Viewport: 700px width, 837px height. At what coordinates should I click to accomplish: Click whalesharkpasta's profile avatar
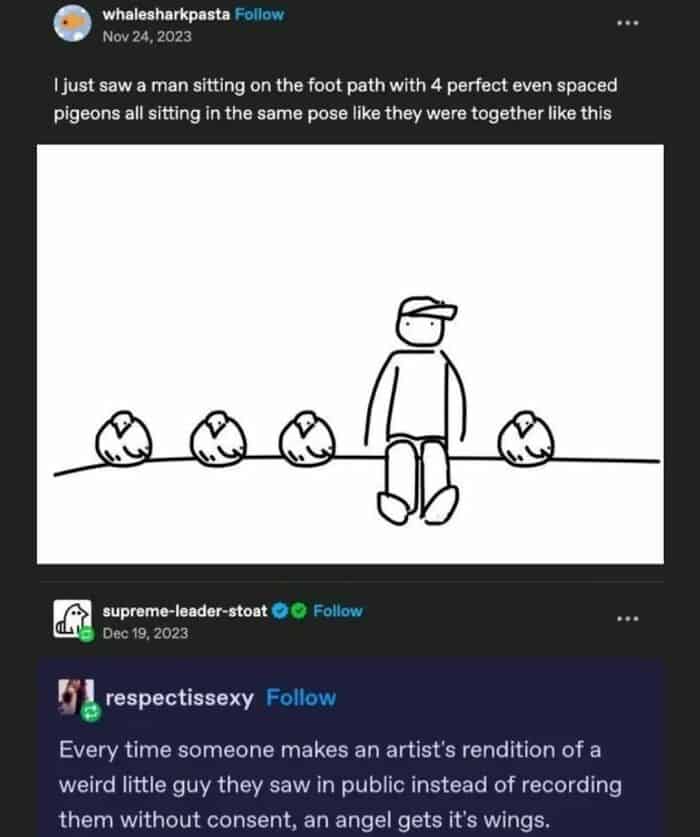tap(70, 24)
